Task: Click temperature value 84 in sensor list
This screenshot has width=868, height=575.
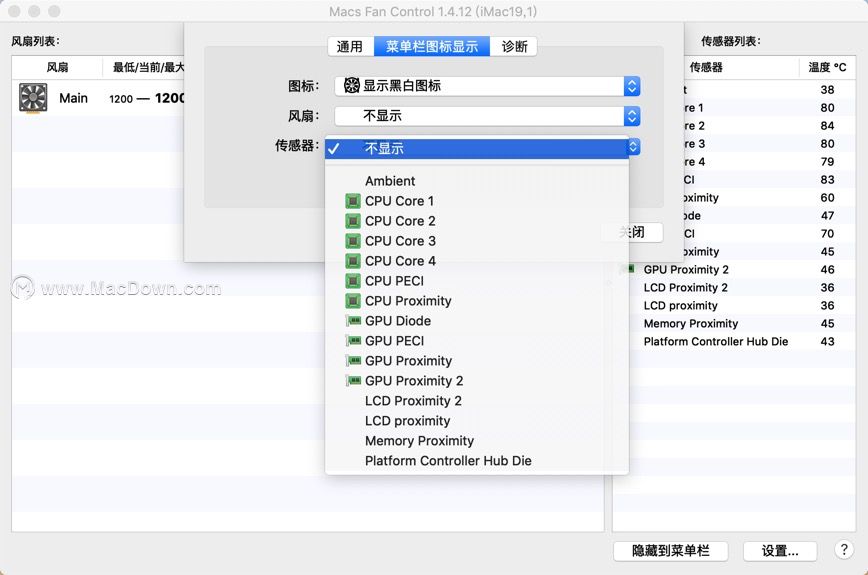Action: (x=828, y=126)
